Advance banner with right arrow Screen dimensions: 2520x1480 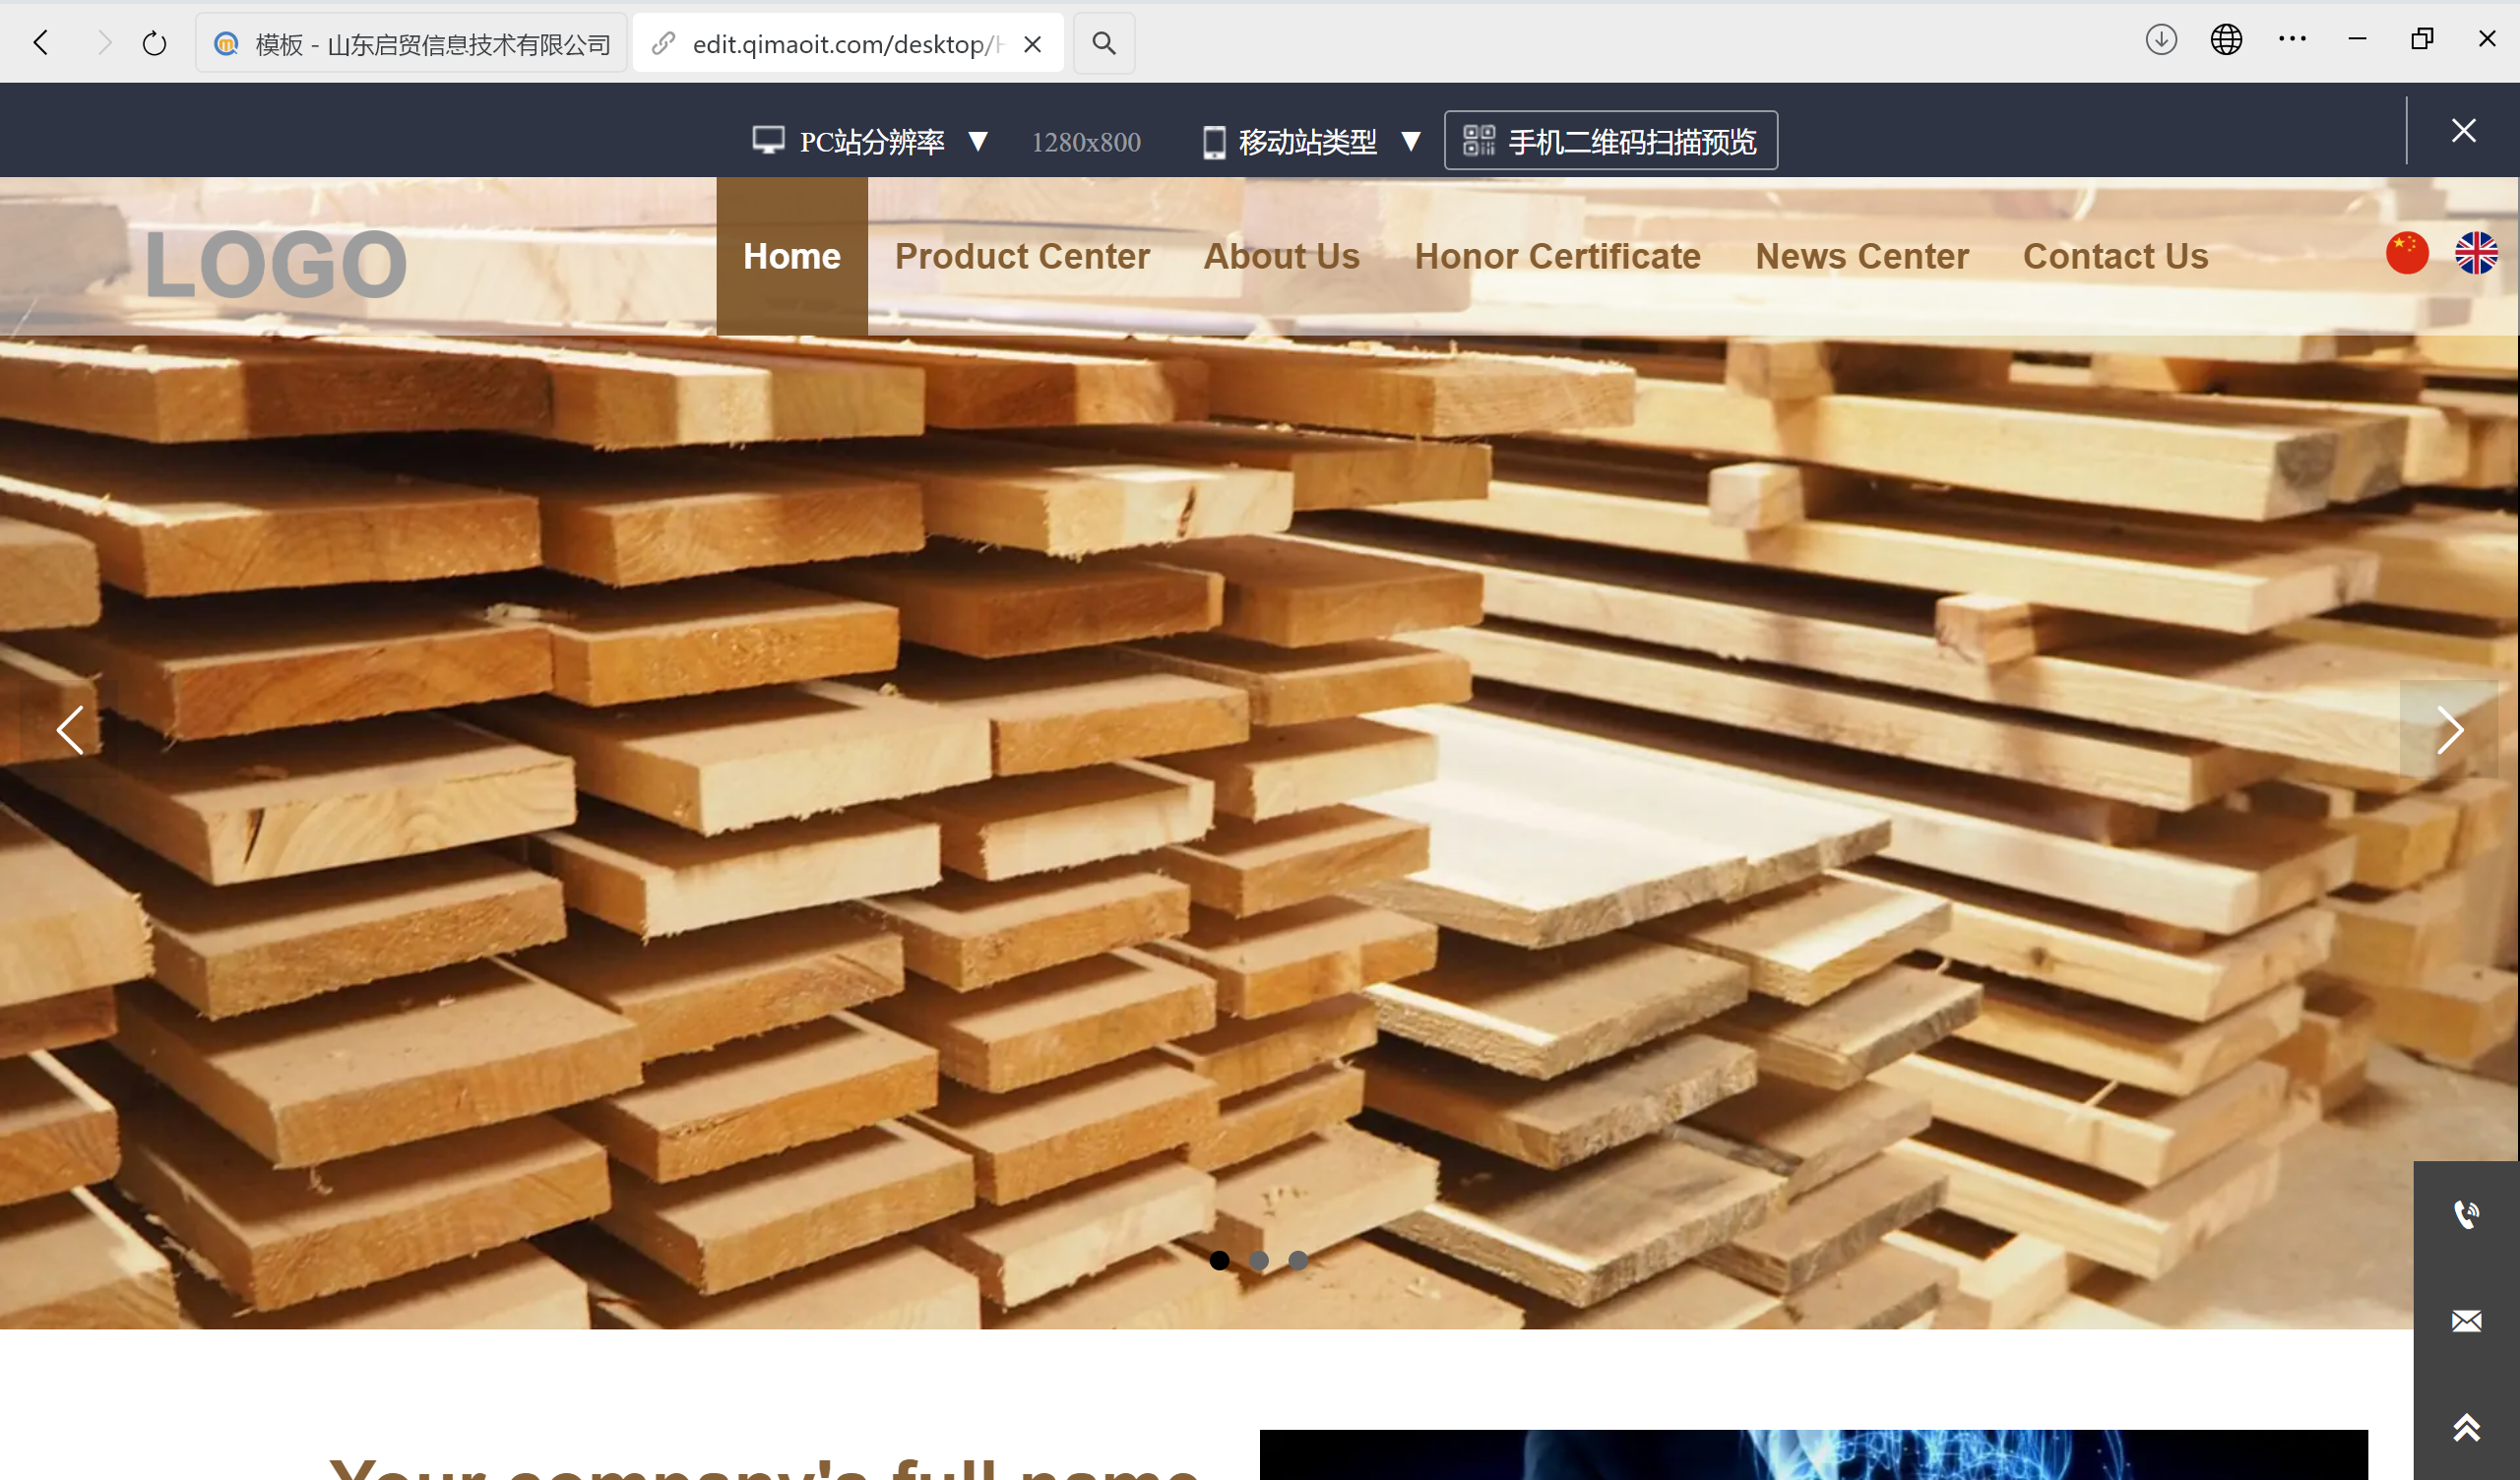[x=2449, y=729]
